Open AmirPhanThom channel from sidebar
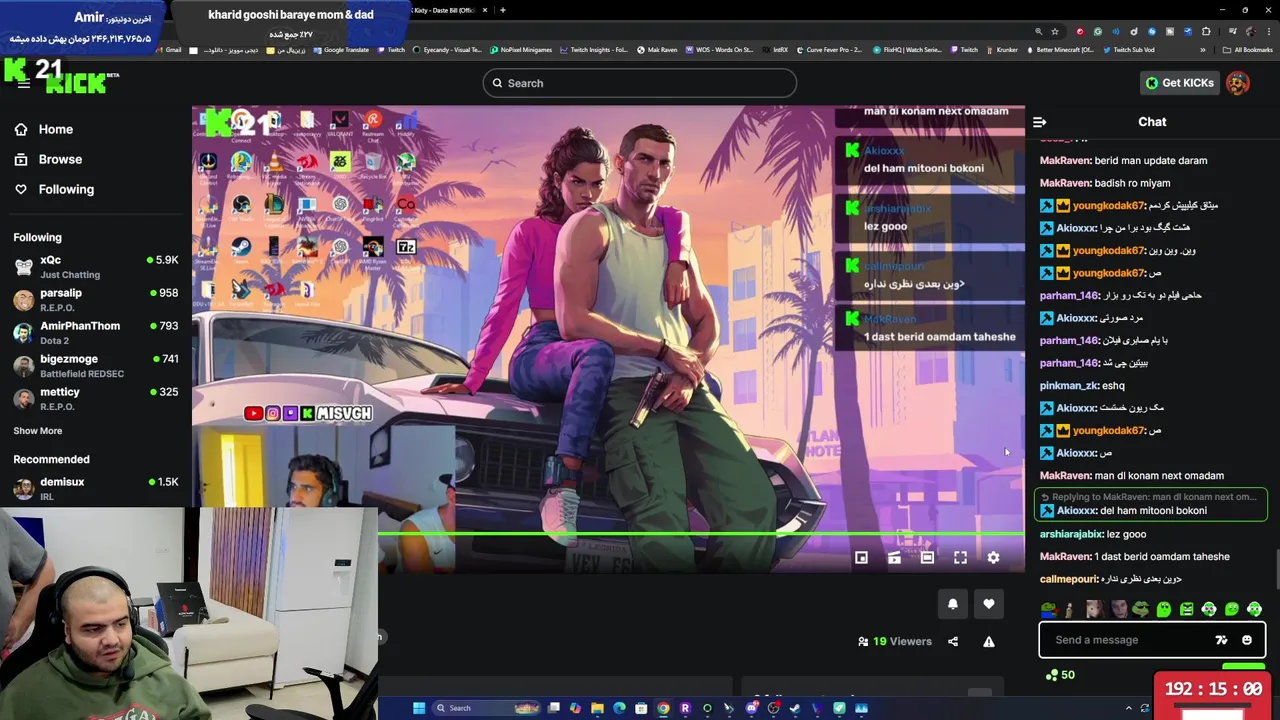Viewport: 1280px width, 720px height. [x=95, y=332]
